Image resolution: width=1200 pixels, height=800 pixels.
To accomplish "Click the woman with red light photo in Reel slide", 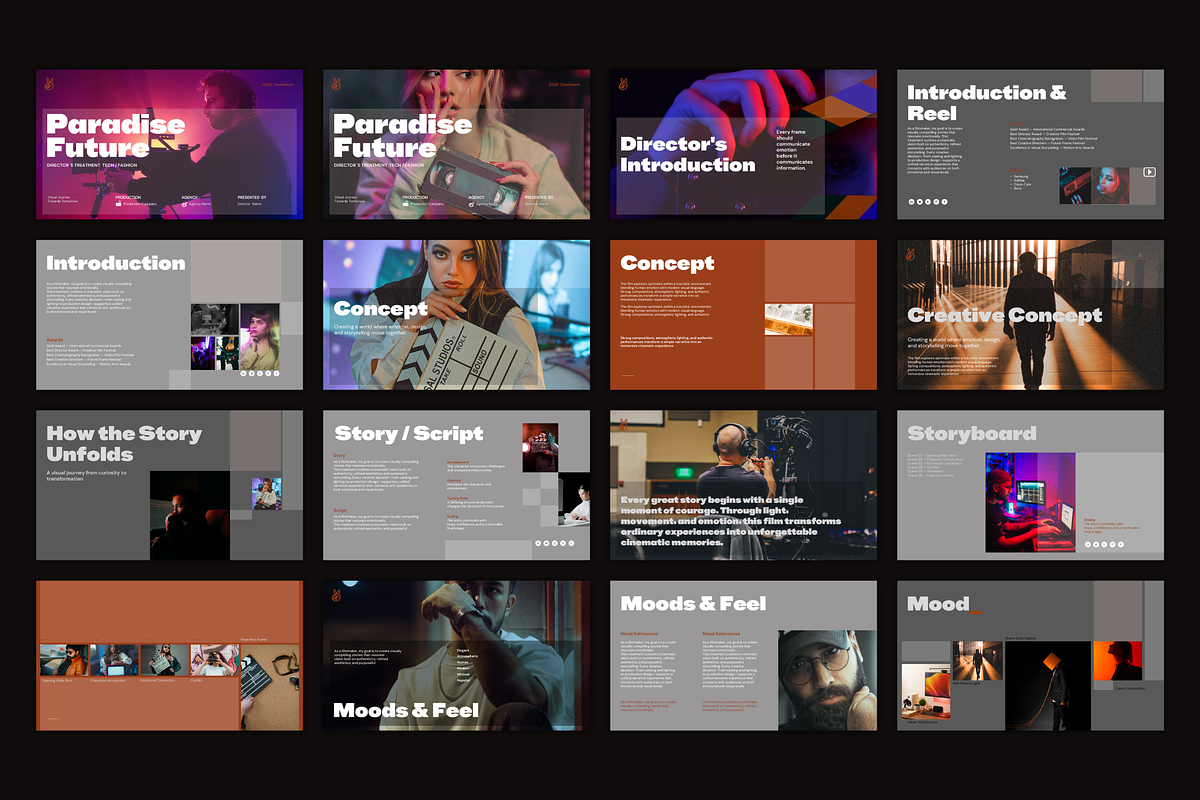I will tap(1110, 185).
